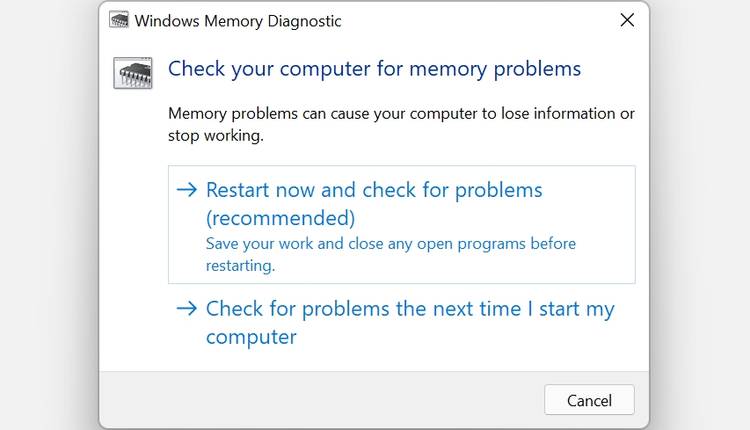Click the "stop working." line of the description
The height and width of the screenshot is (430, 750).
click(x=215, y=136)
